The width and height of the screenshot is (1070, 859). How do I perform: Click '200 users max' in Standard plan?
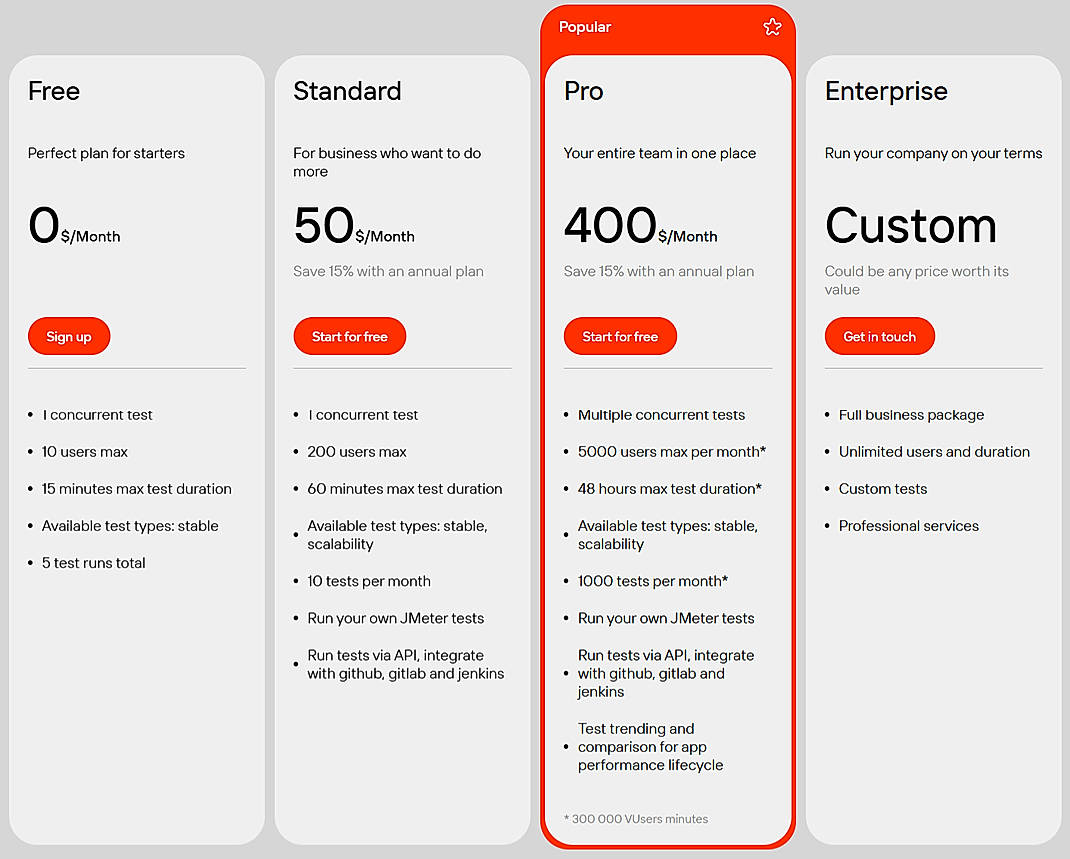[357, 452]
